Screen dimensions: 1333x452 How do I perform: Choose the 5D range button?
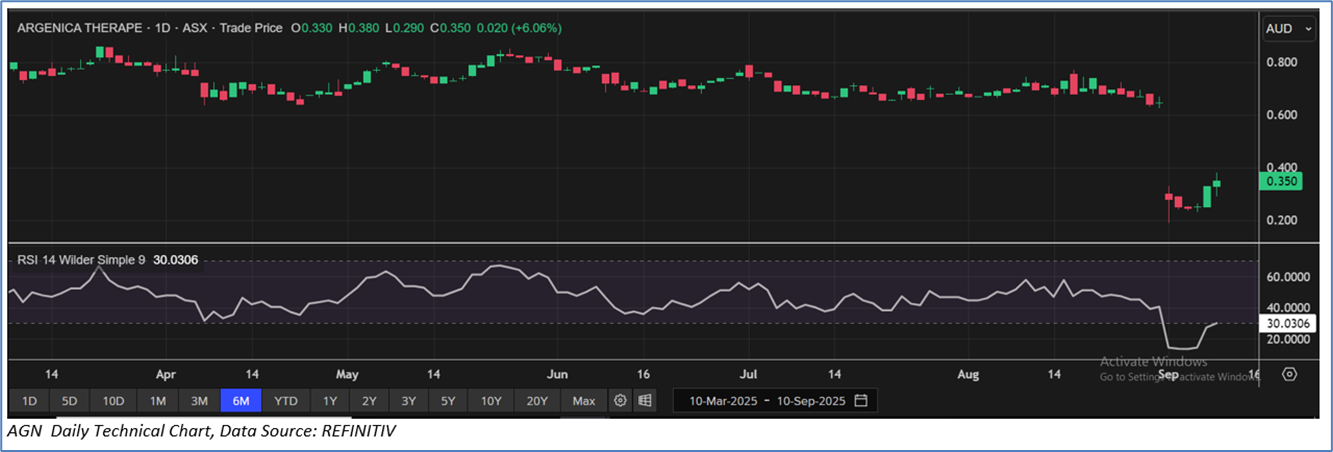pyautogui.click(x=69, y=401)
